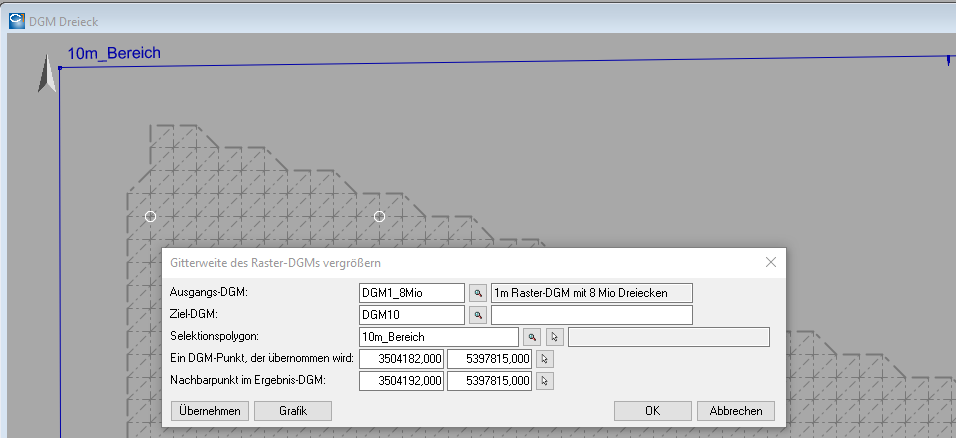The height and width of the screenshot is (438, 956).
Task: Pick Selektionspolygon graphically with pointer icon
Action: (554, 337)
